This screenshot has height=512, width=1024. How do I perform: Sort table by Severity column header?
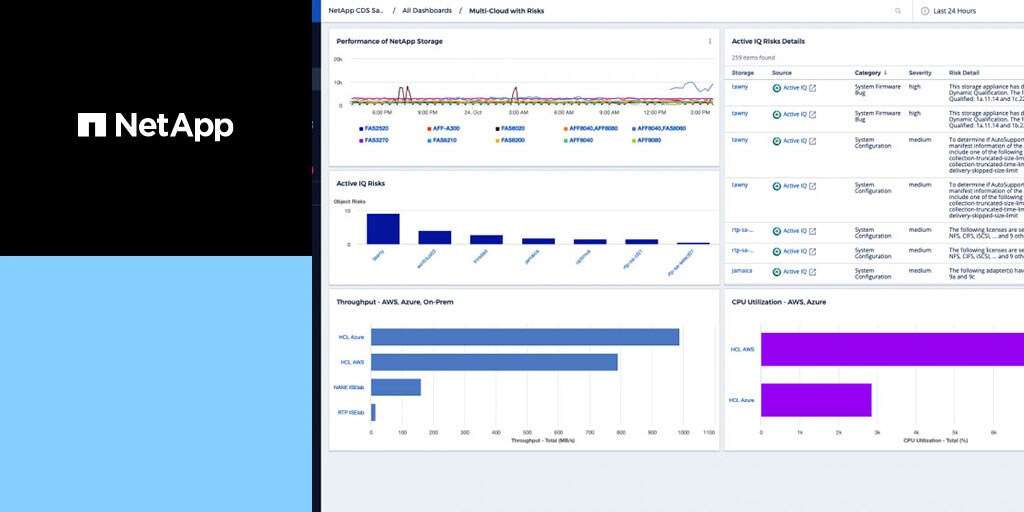tap(920, 73)
